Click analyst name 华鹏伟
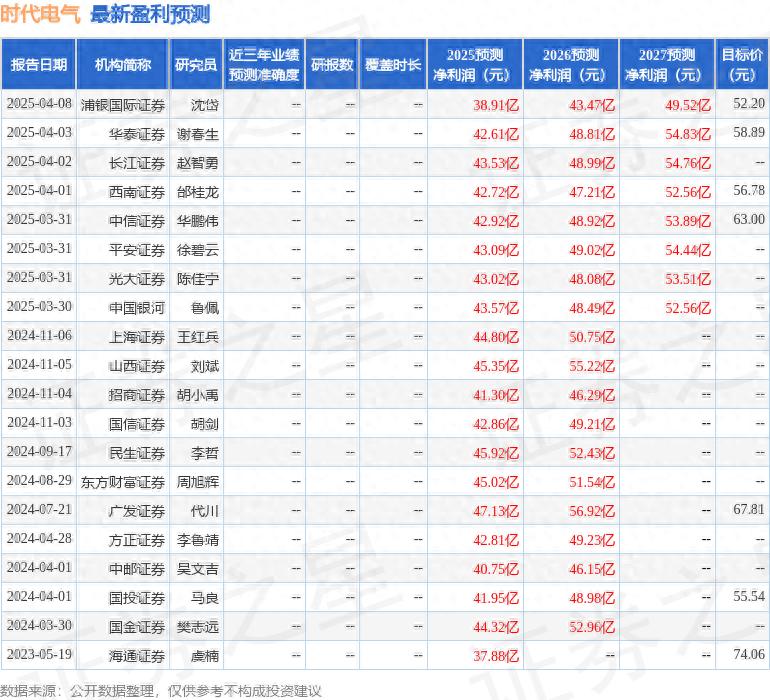Viewport: 770px width, 700px height. 198,221
